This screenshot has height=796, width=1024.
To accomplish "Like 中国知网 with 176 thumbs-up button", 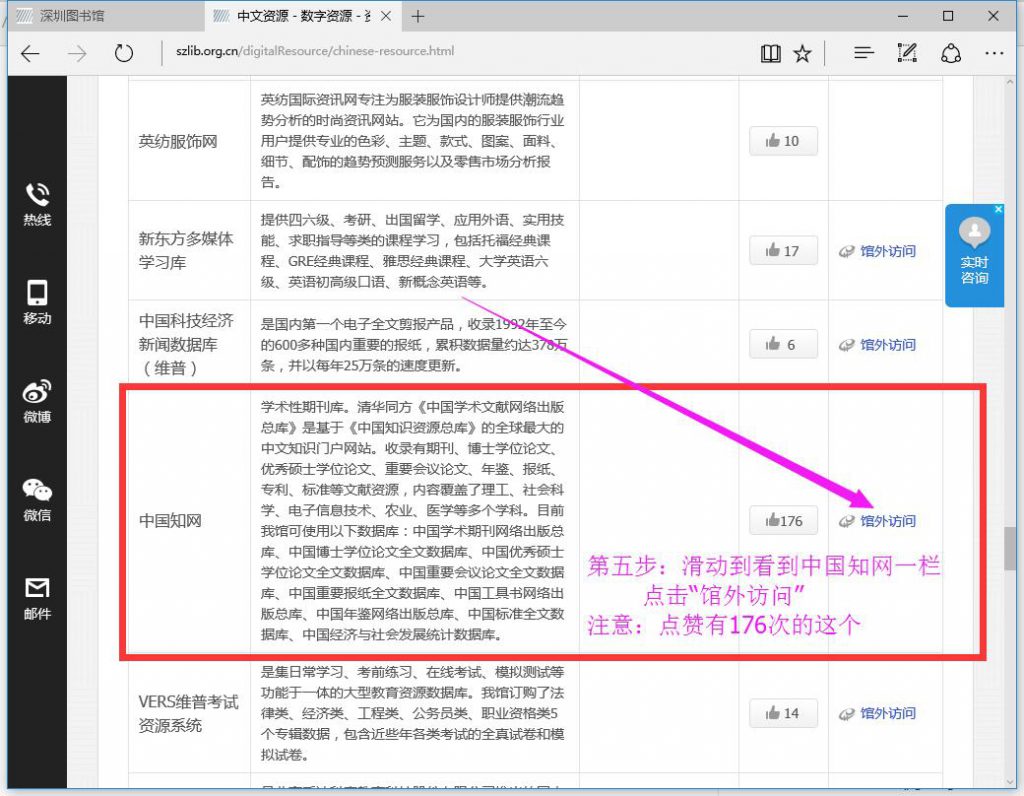I will coord(783,521).
